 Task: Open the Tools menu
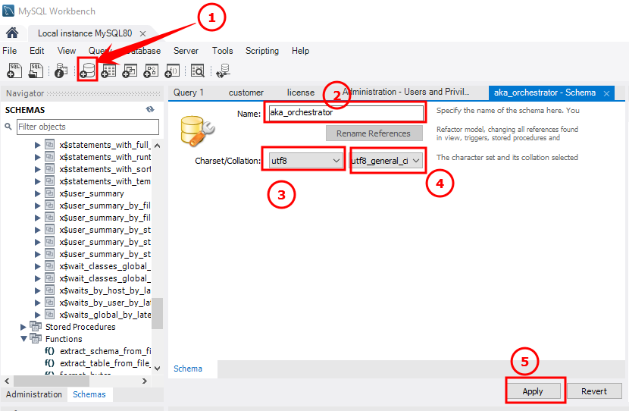222,51
